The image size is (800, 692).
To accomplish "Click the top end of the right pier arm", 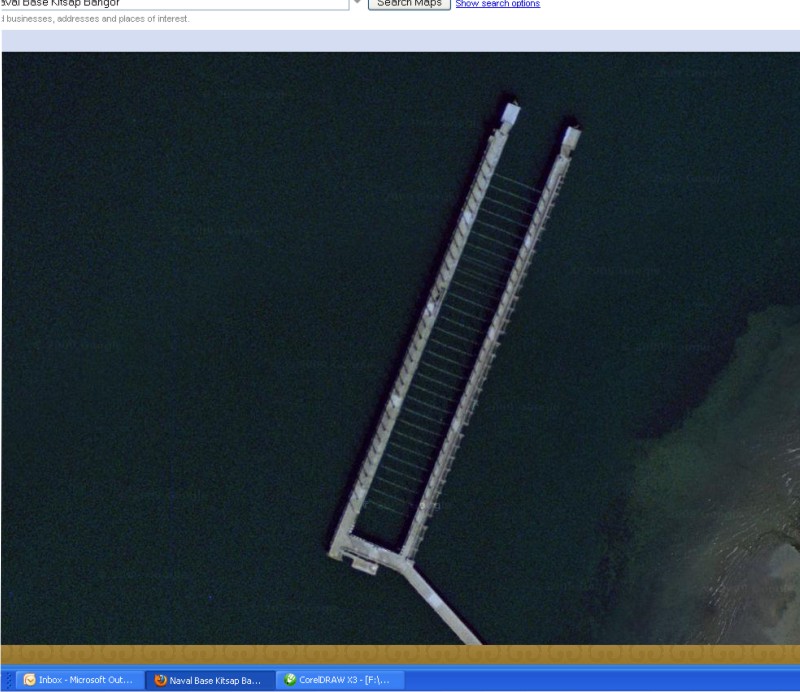I will tap(571, 135).
